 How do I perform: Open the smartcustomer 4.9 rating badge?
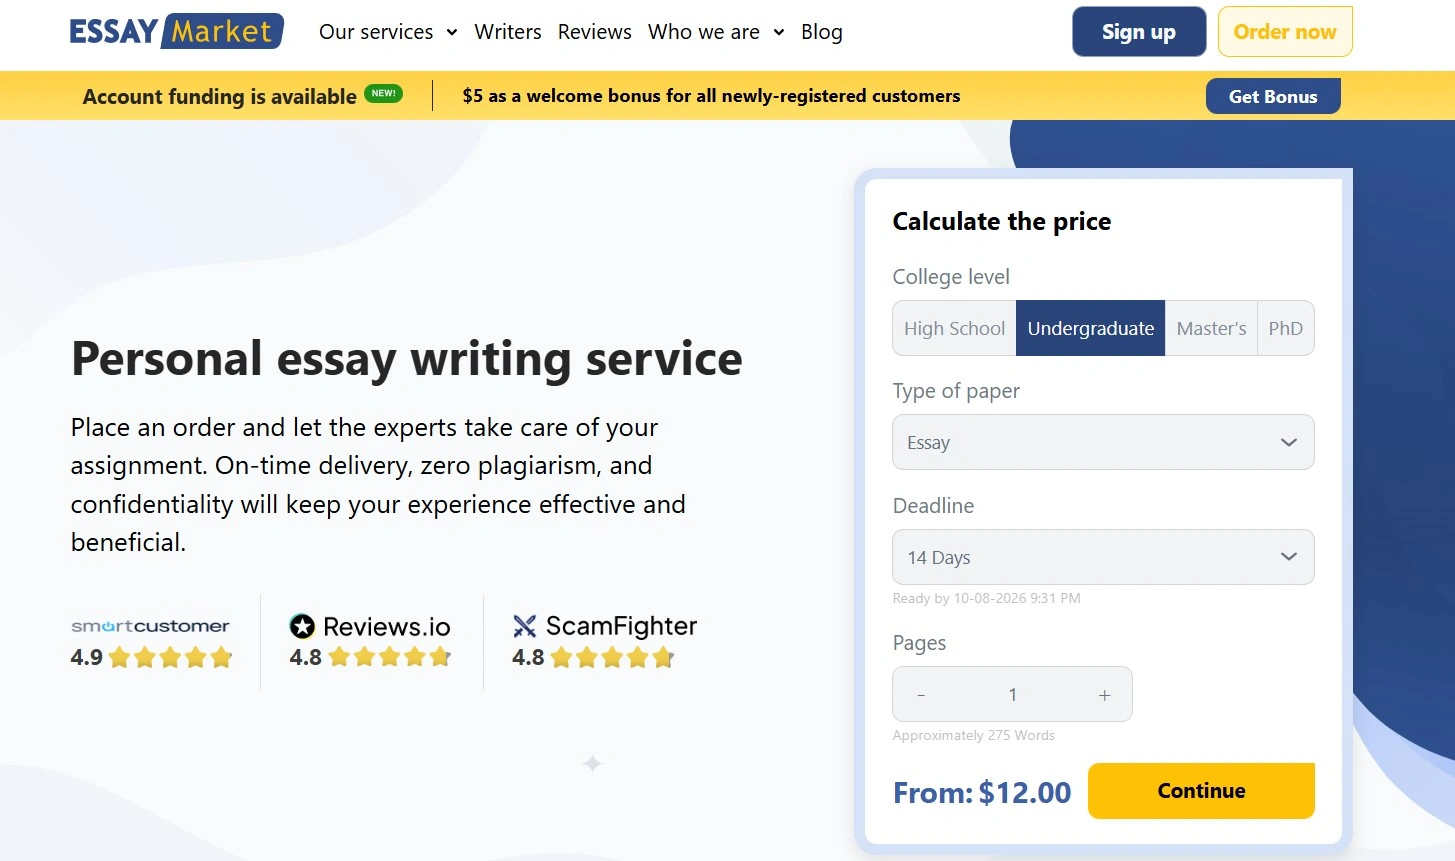coord(151,643)
